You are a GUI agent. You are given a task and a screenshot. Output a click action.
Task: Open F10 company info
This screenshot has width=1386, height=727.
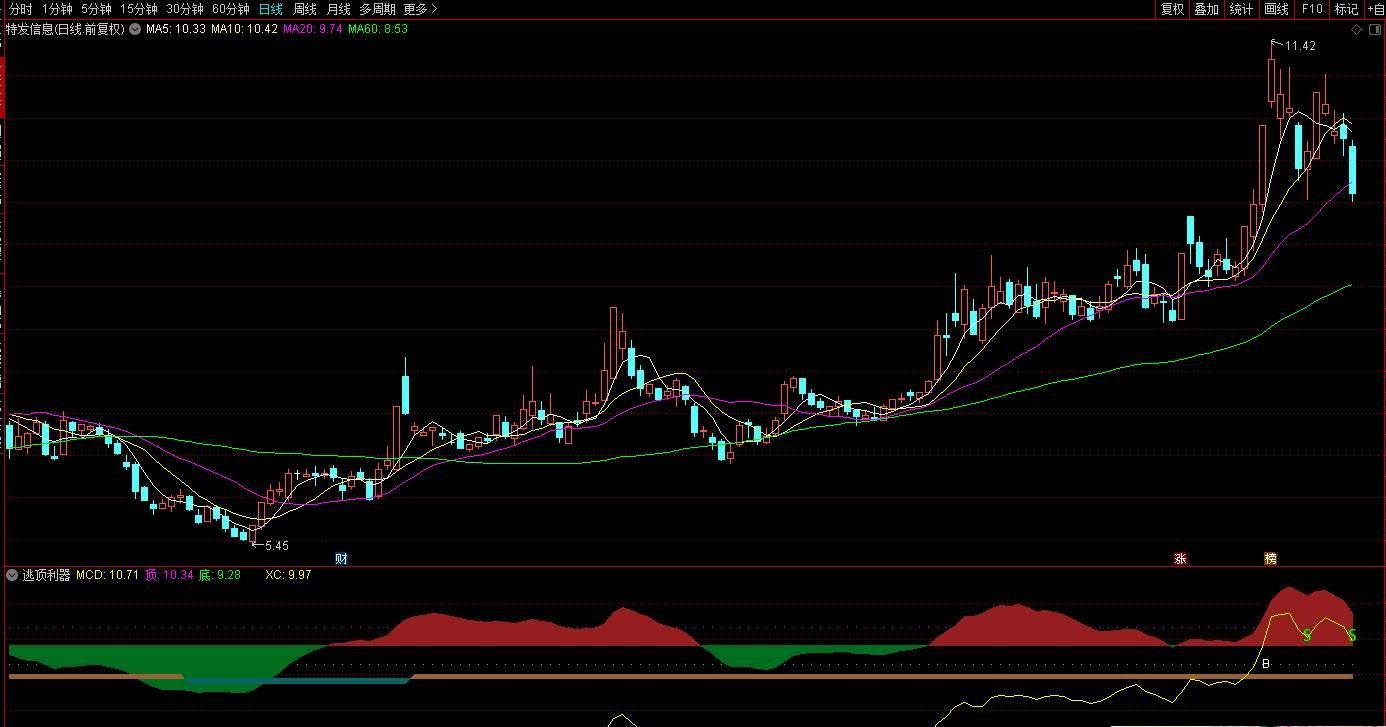pos(1311,9)
